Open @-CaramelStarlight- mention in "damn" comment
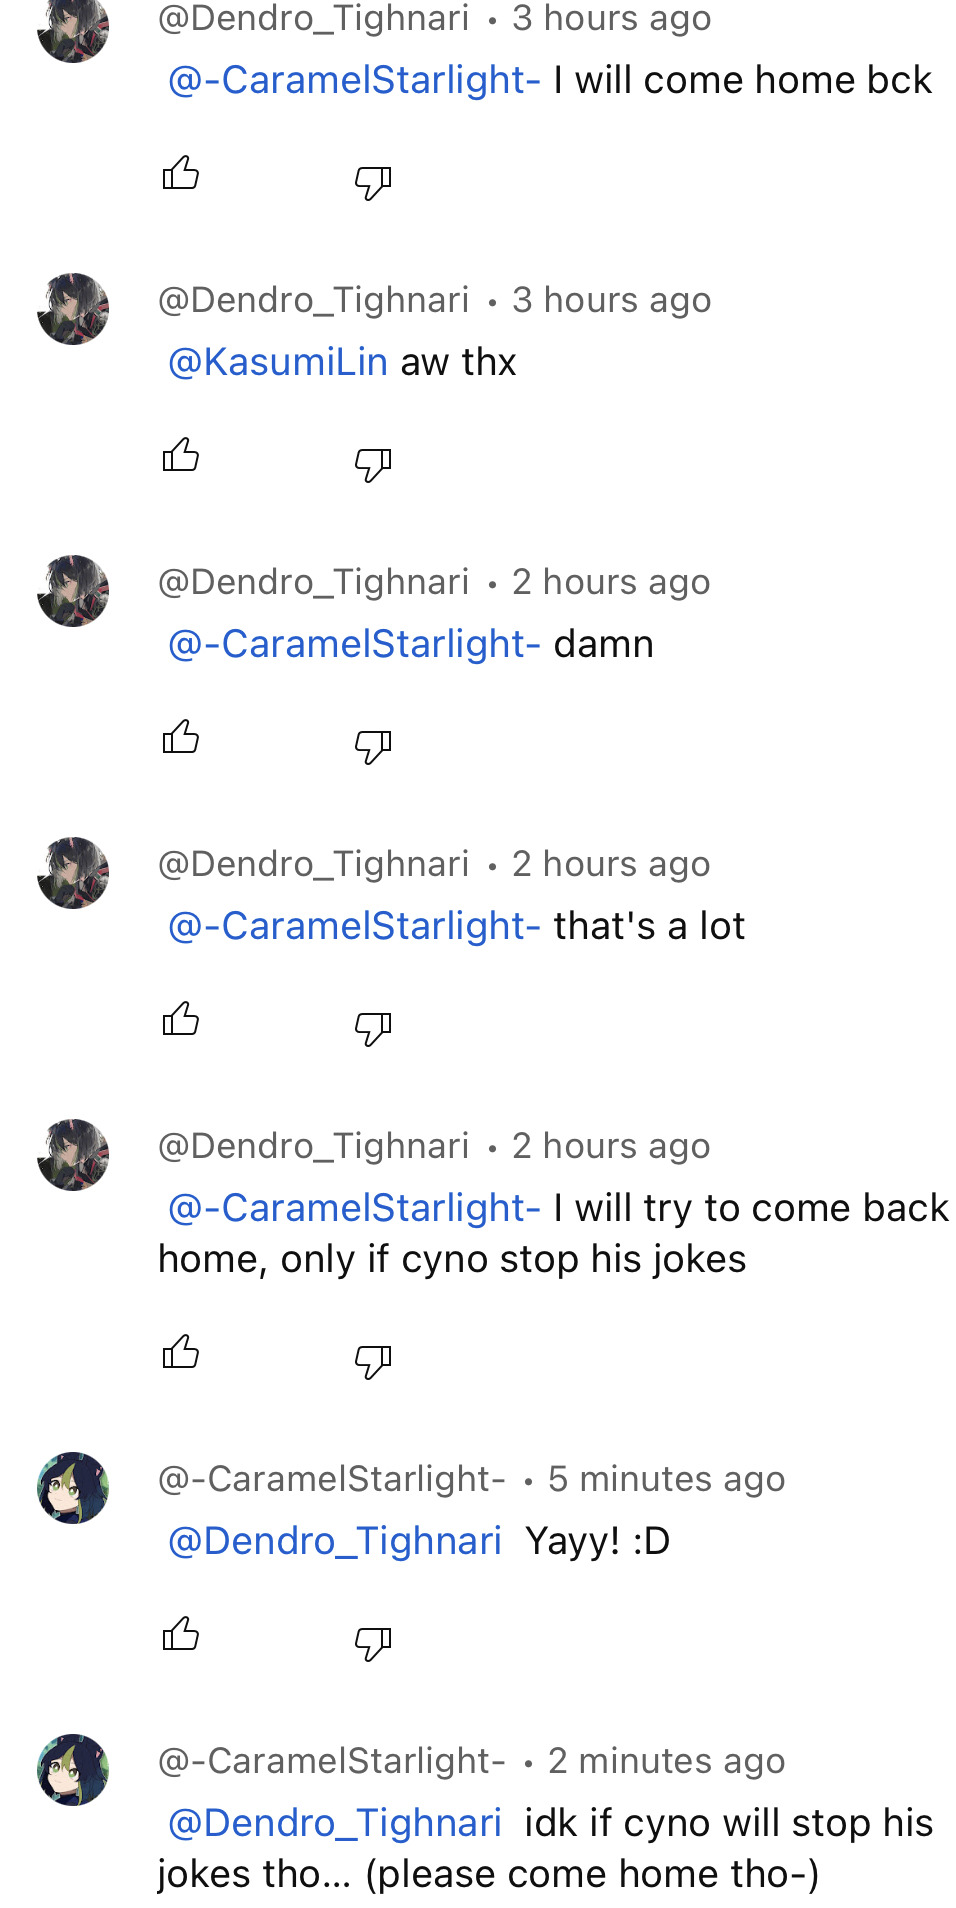The width and height of the screenshot is (956, 1908). point(354,644)
